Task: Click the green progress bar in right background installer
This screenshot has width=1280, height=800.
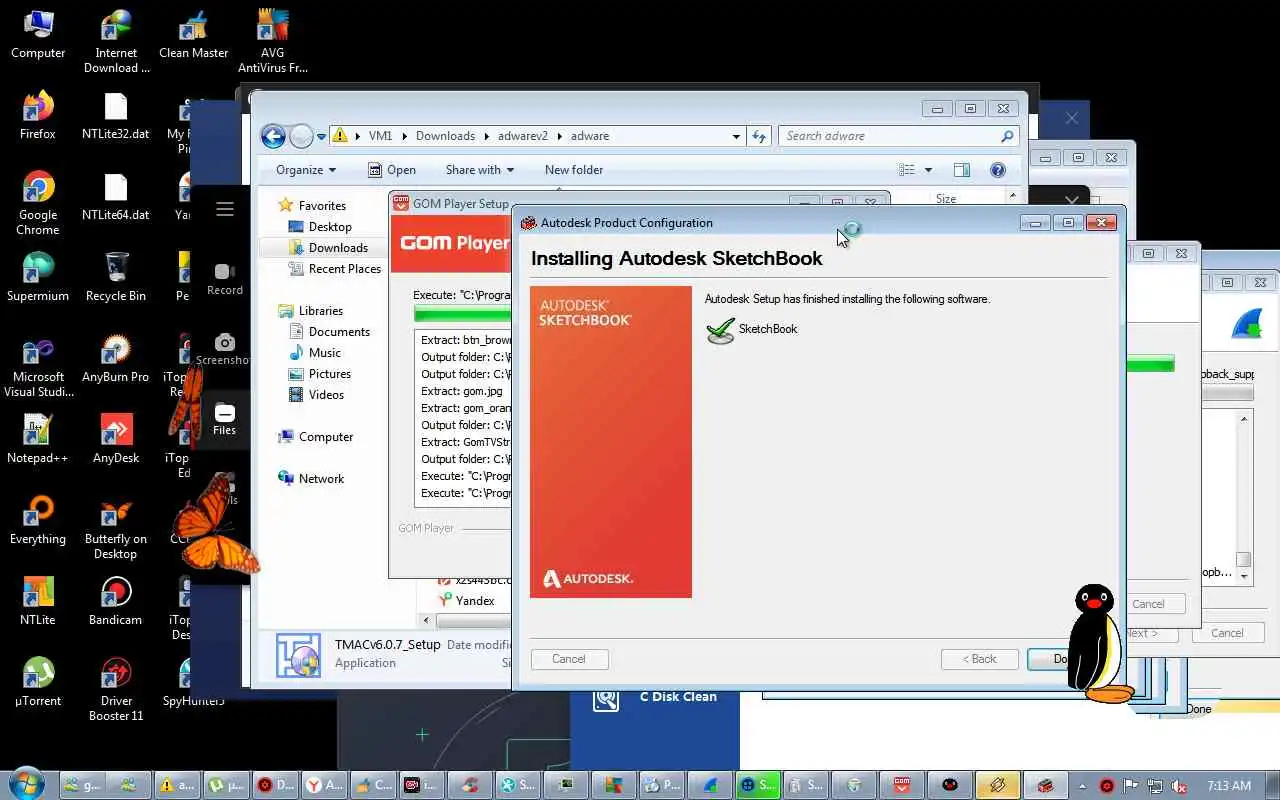Action: coord(1150,365)
